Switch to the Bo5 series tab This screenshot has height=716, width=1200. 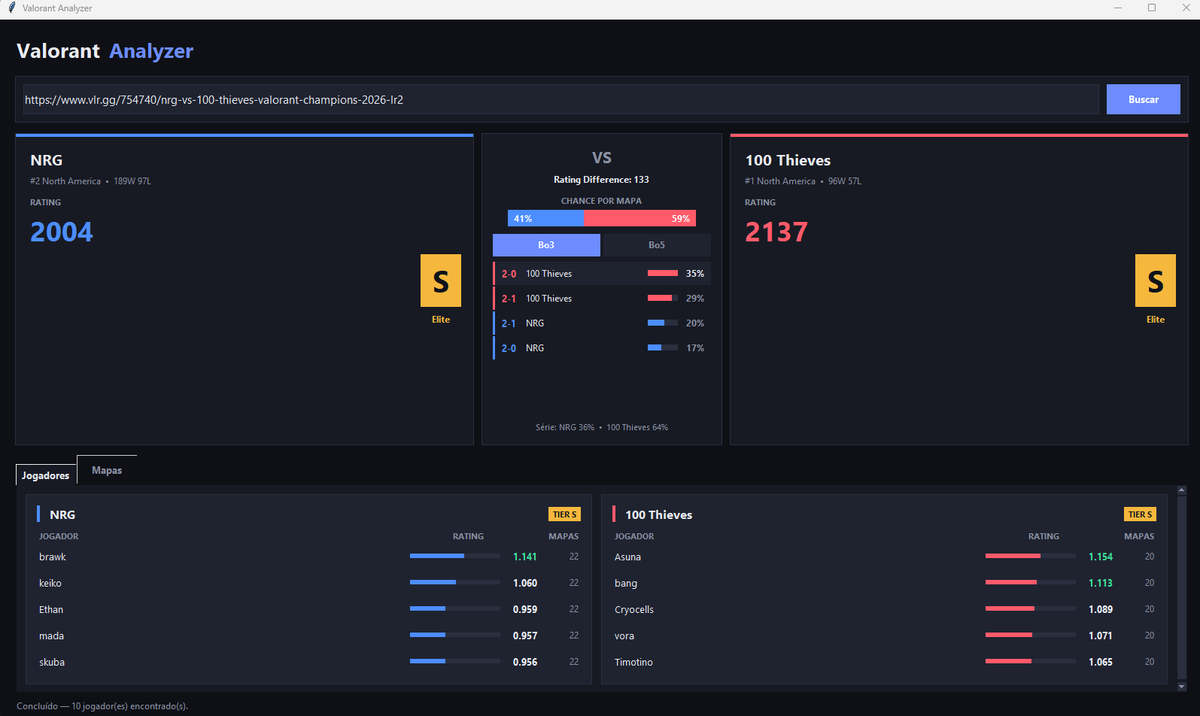(x=656, y=245)
